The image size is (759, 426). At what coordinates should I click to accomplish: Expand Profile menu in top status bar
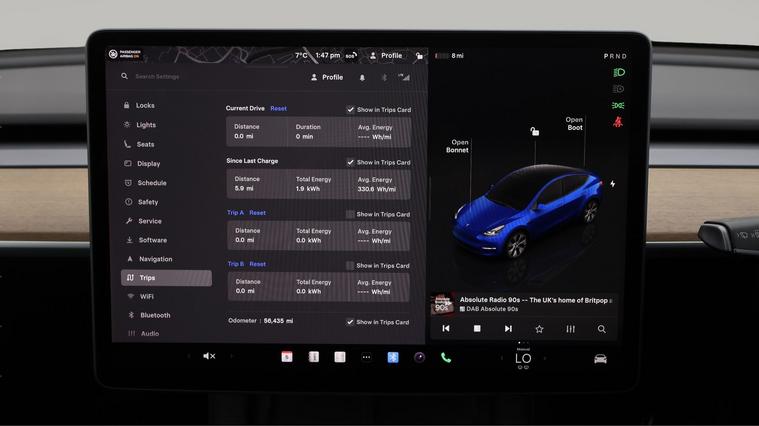click(385, 56)
